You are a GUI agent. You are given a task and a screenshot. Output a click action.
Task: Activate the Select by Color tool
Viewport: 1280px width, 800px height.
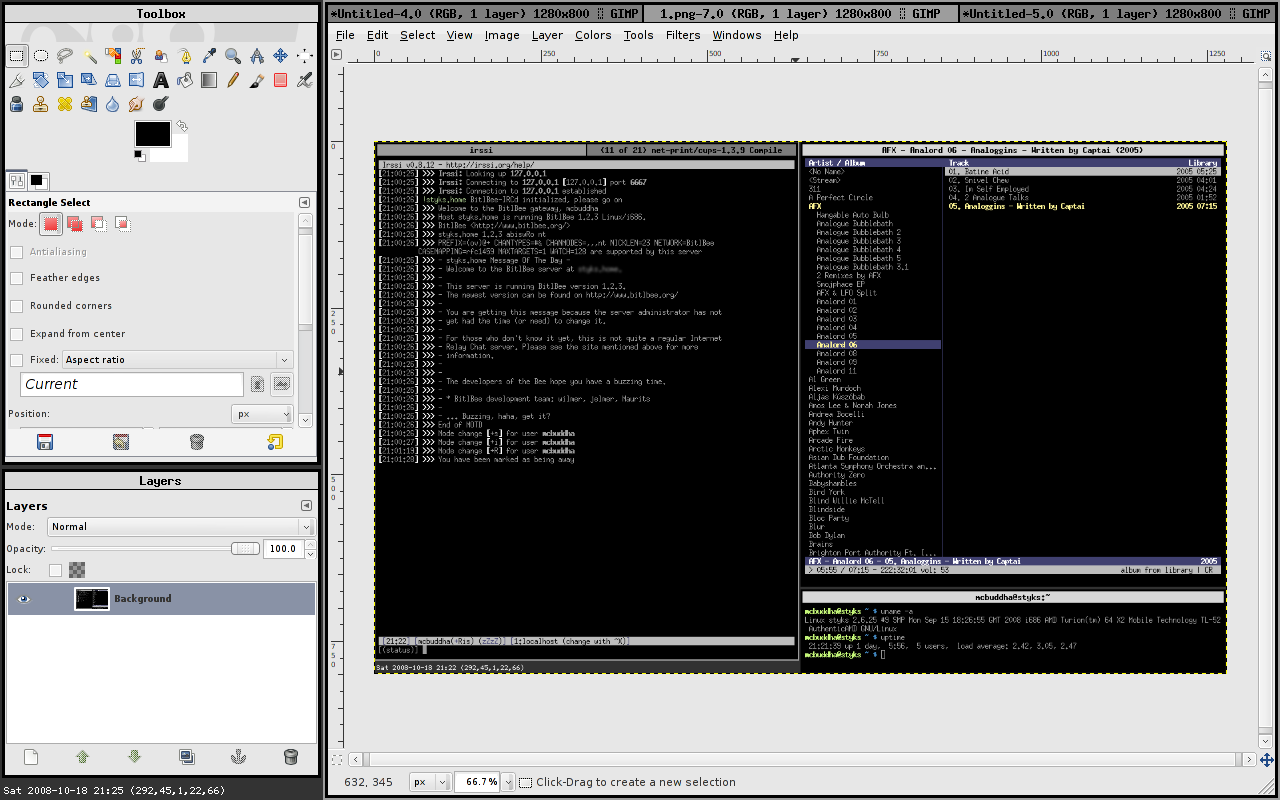click(x=113, y=56)
